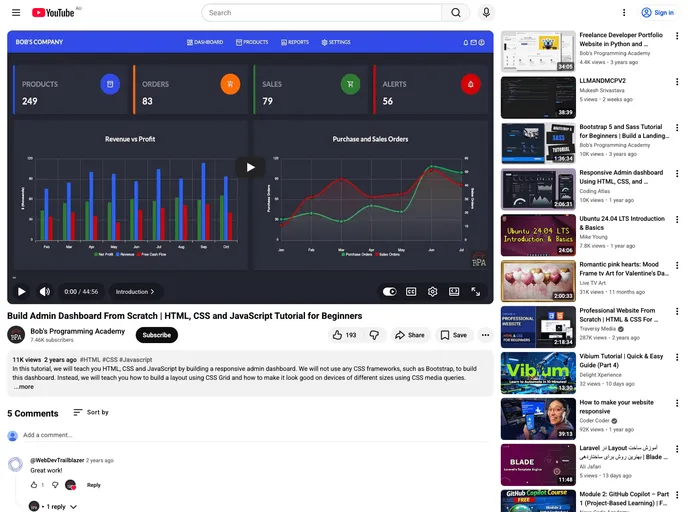Viewport: 688px width, 512px height.
Task: Start voice search with microphone
Action: pos(487,13)
